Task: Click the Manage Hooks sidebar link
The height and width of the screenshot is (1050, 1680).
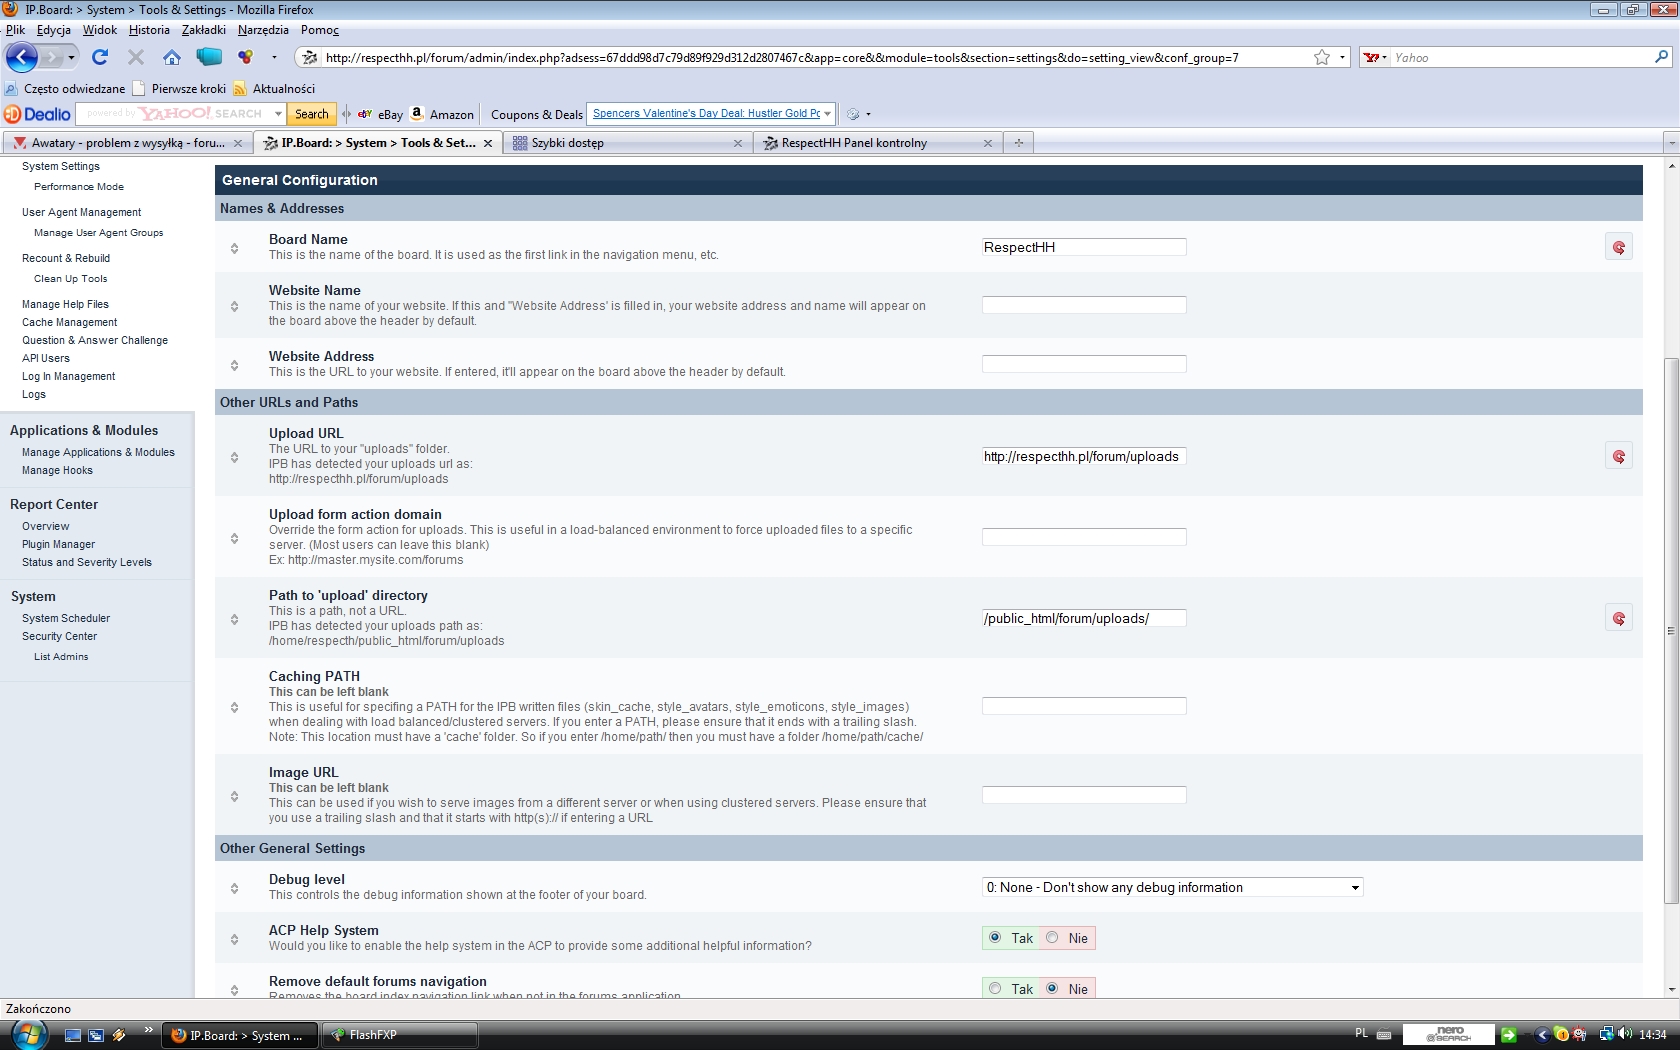Action: click(x=57, y=470)
